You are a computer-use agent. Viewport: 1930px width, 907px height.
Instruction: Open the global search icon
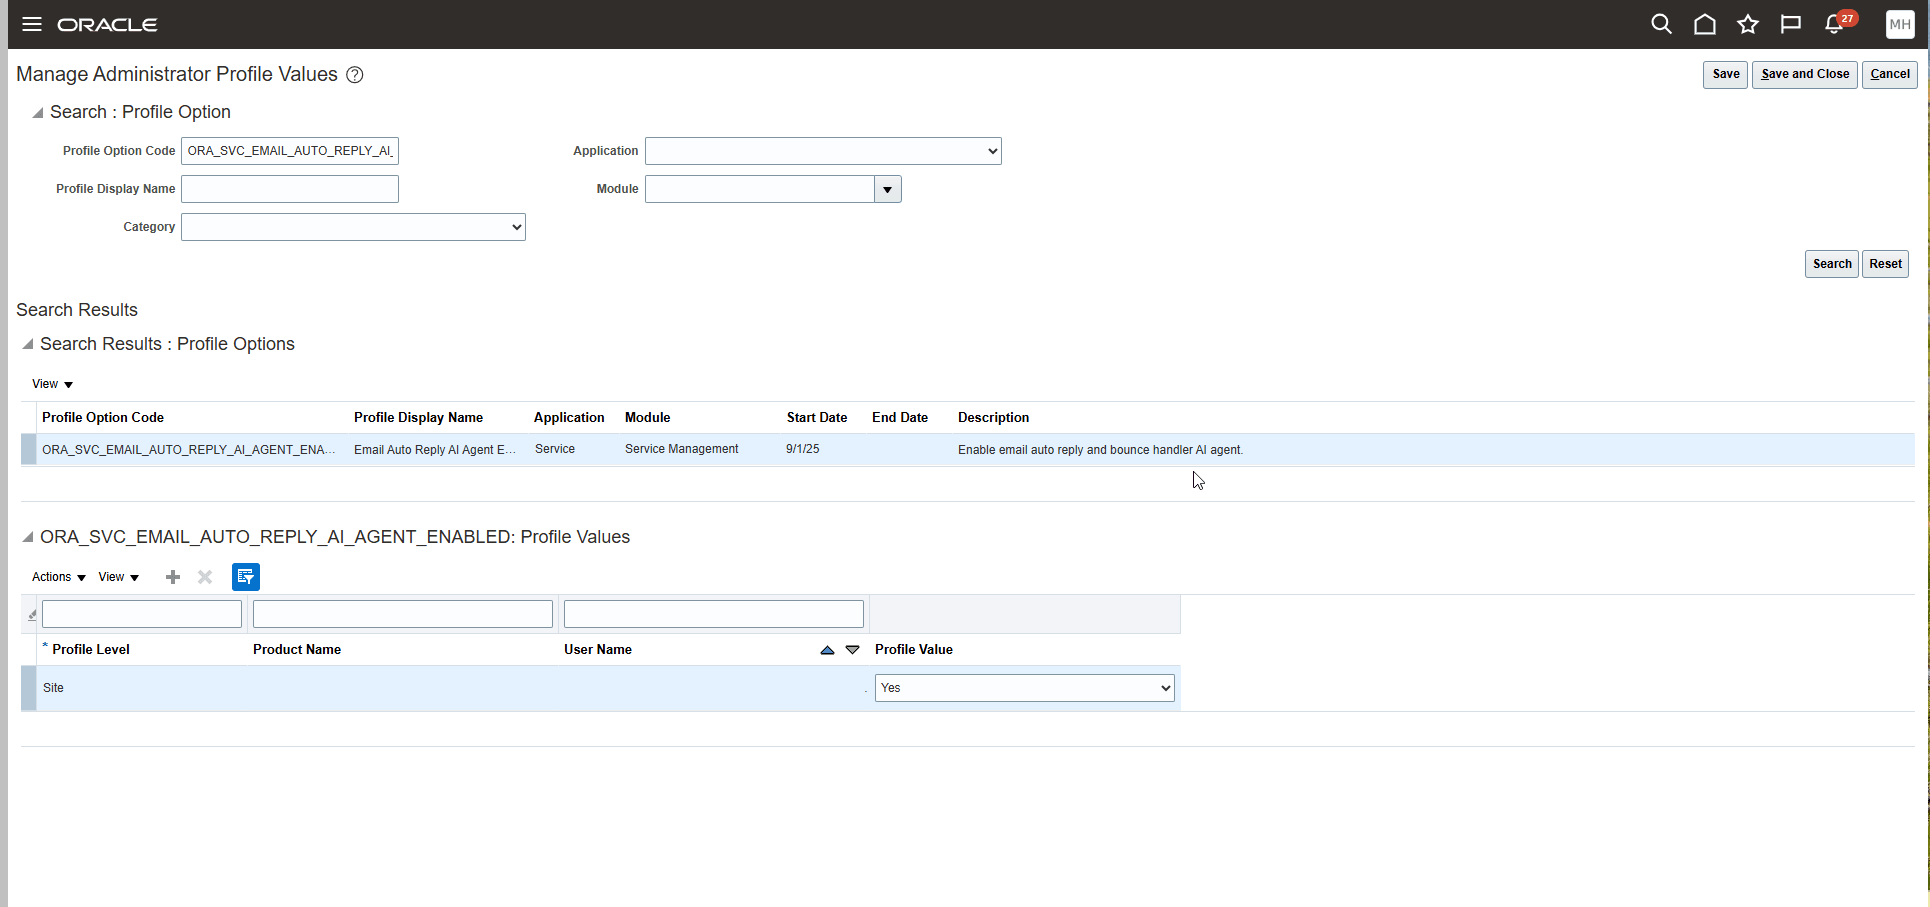pyautogui.click(x=1661, y=24)
